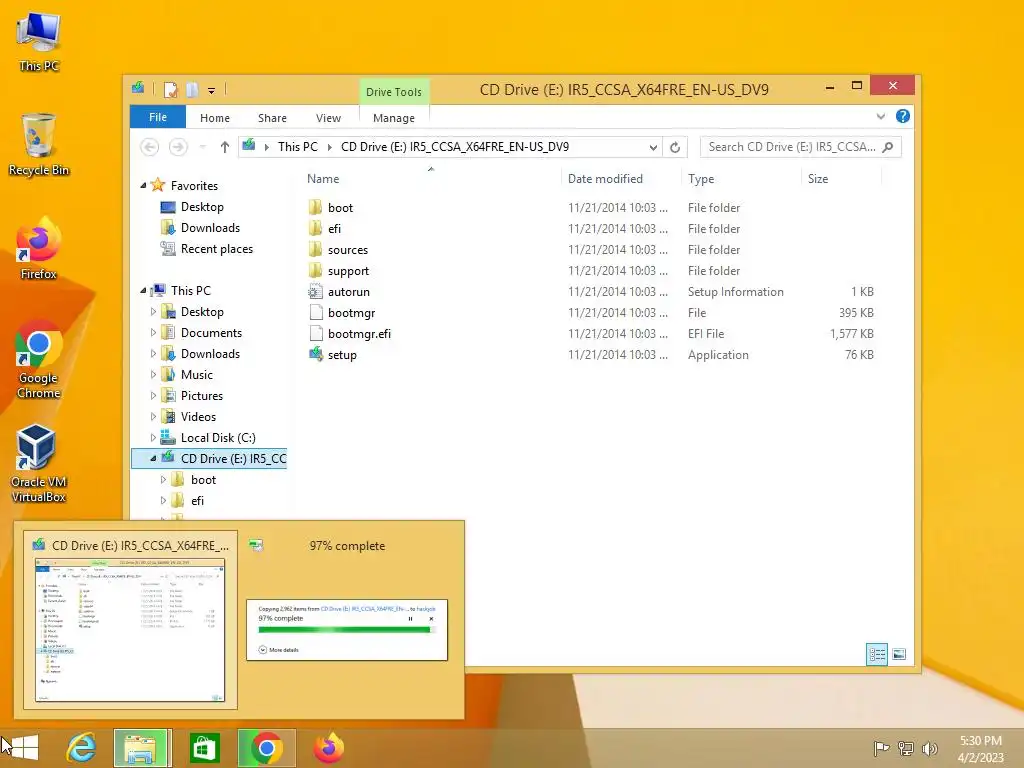Viewport: 1024px width, 768px height.
Task: Go up one folder level arrow
Action: 225,147
